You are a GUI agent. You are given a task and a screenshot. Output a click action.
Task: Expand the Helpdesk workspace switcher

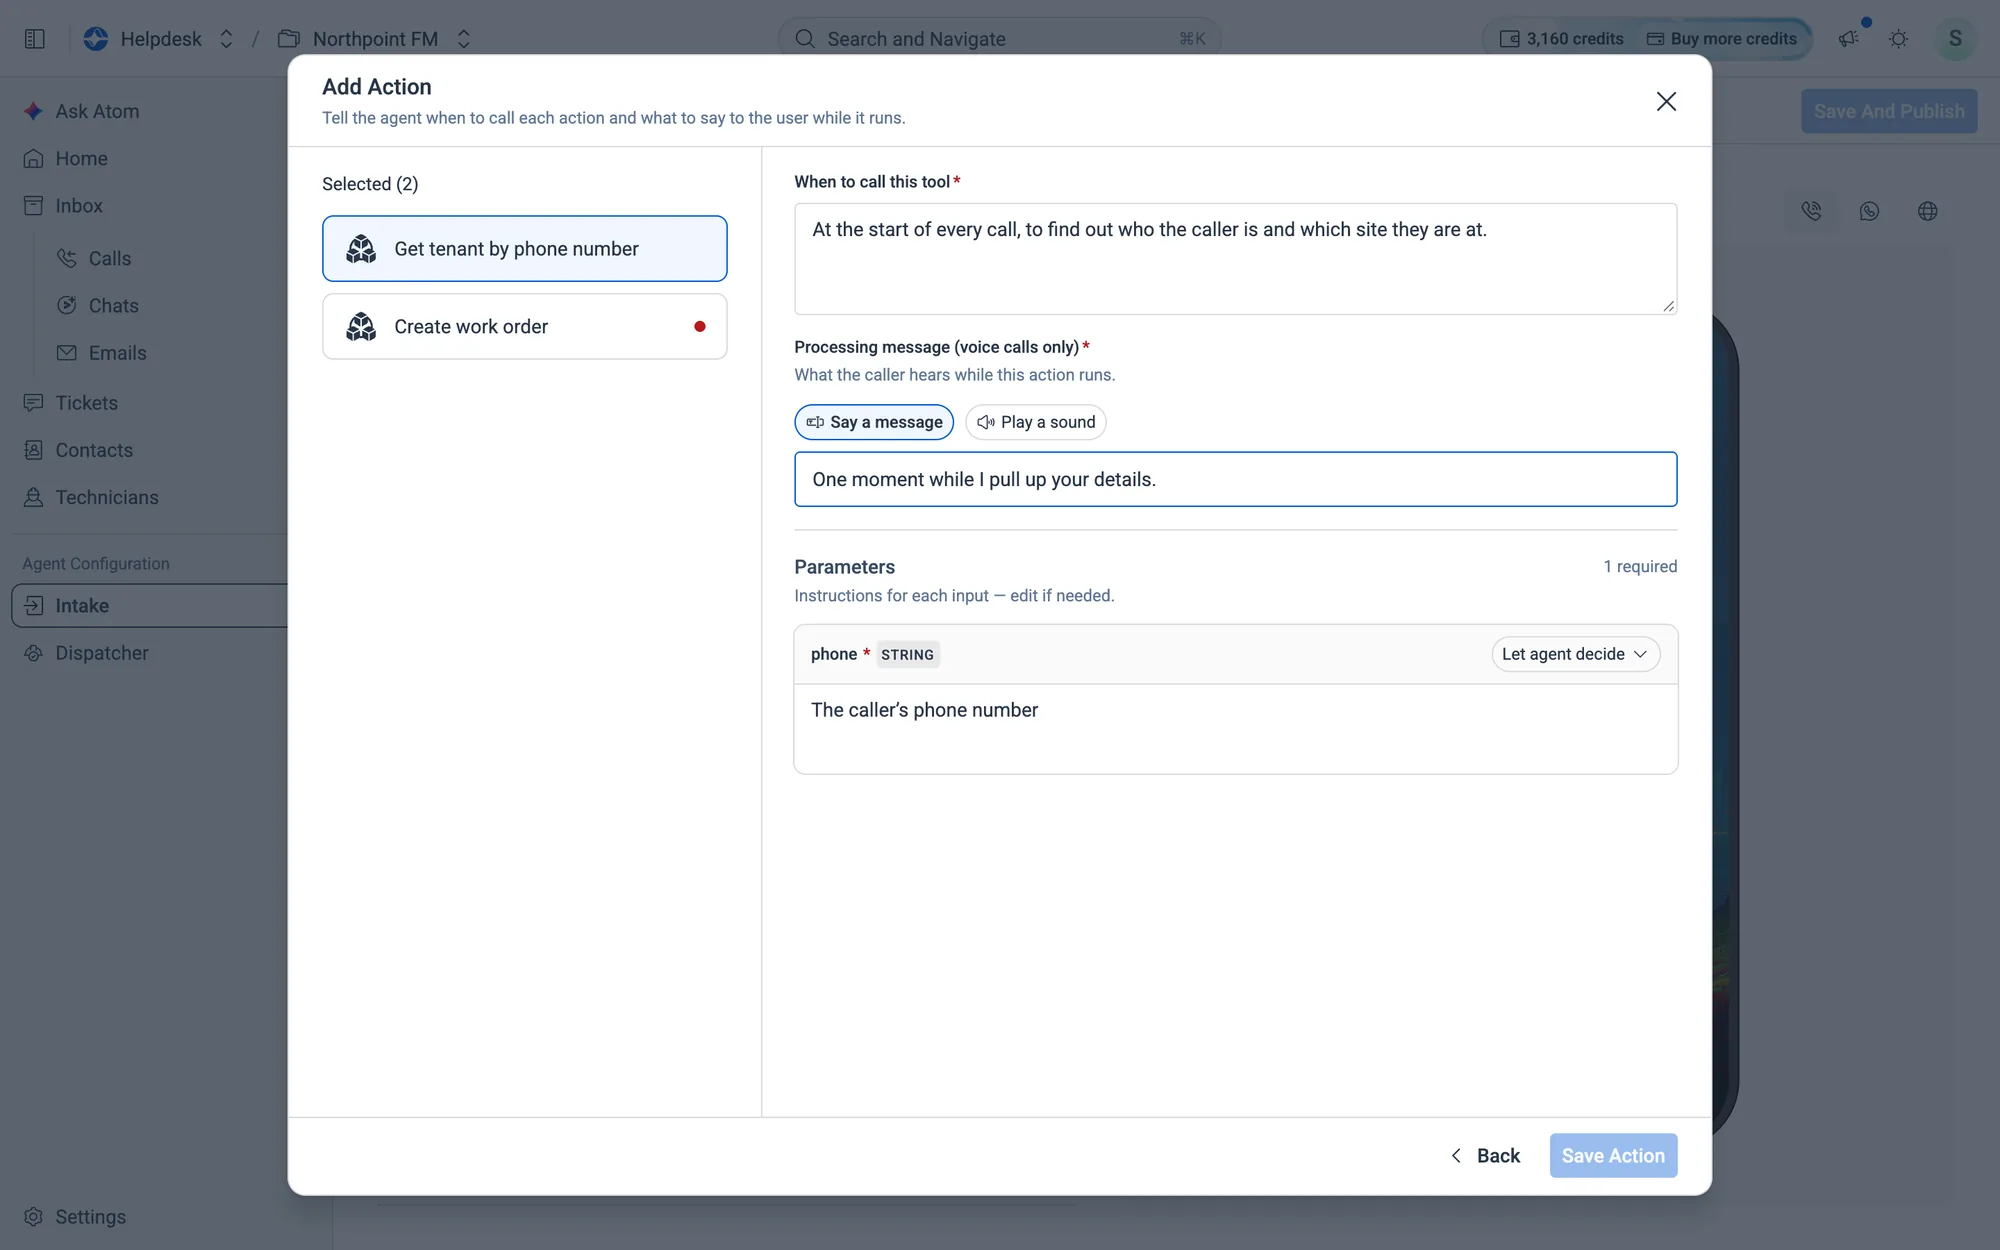(226, 38)
